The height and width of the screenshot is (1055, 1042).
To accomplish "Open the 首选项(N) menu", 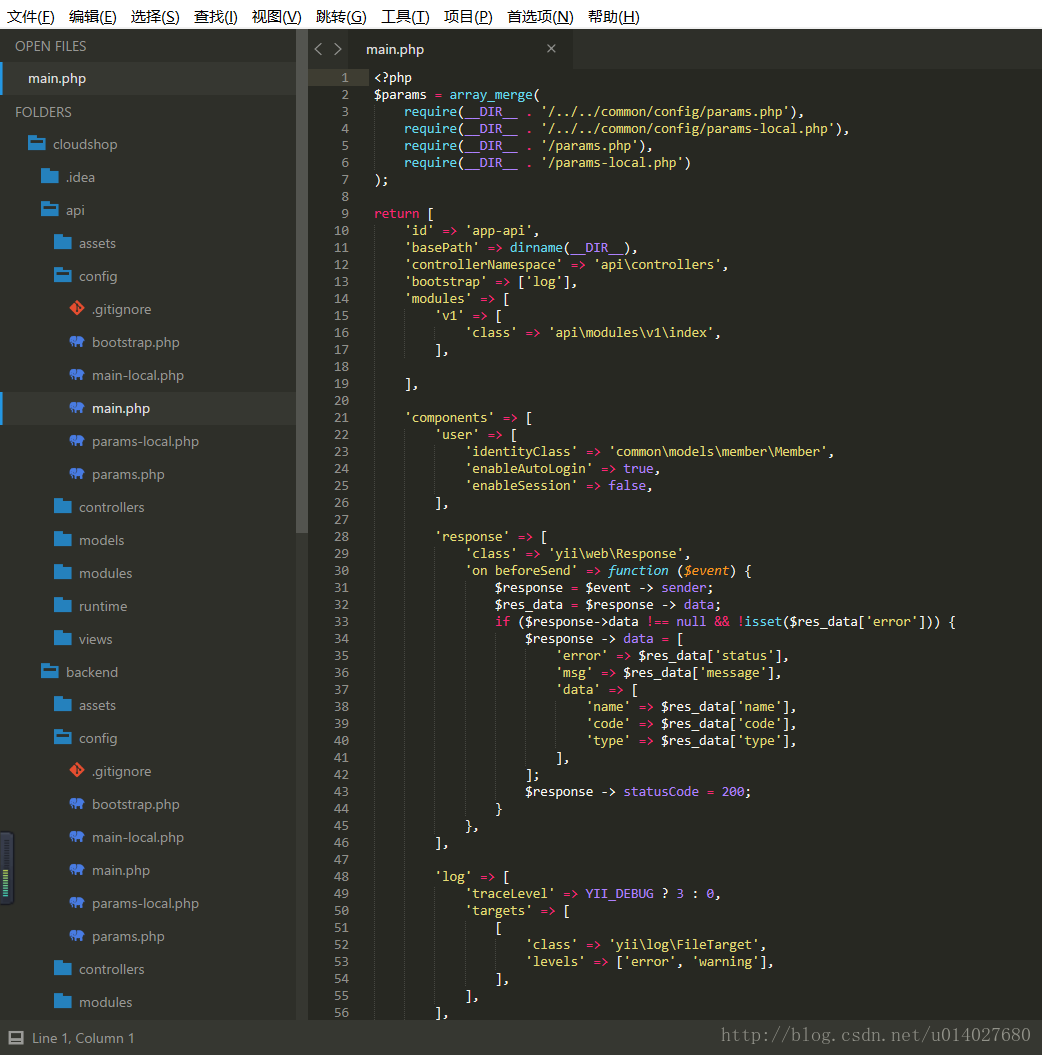I will pyautogui.click(x=540, y=16).
